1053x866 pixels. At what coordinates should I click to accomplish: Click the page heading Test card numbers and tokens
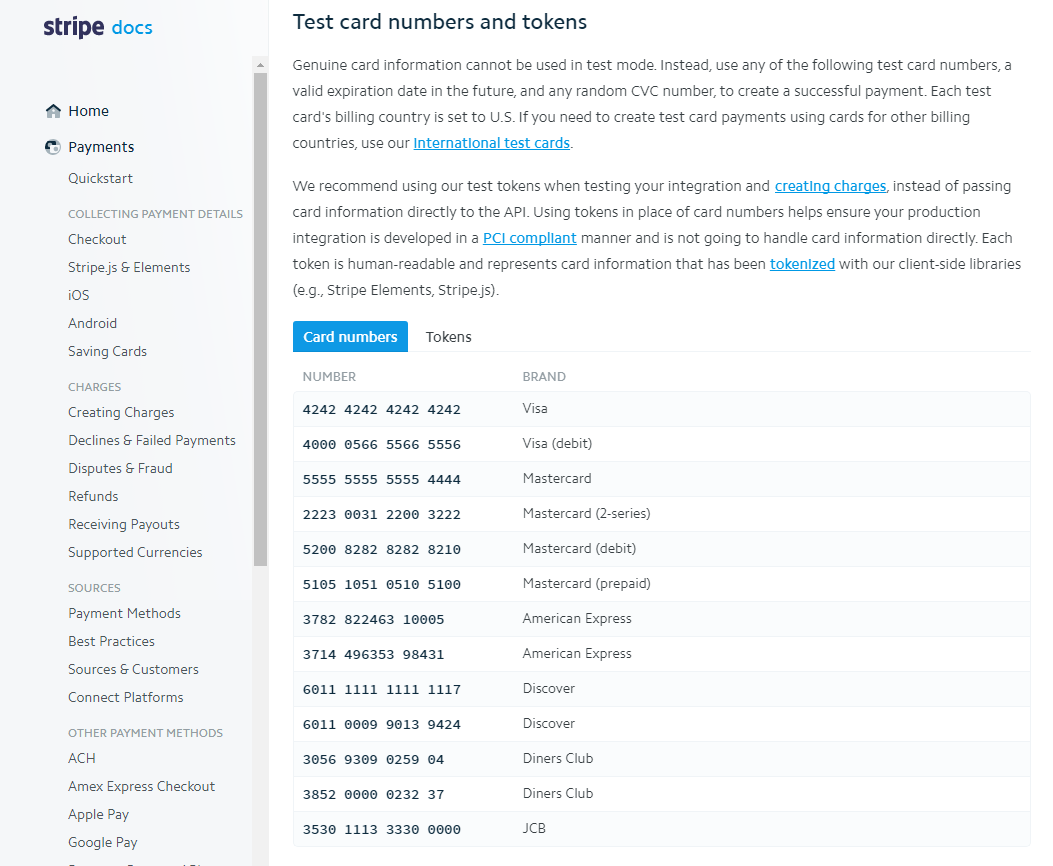click(x=440, y=22)
